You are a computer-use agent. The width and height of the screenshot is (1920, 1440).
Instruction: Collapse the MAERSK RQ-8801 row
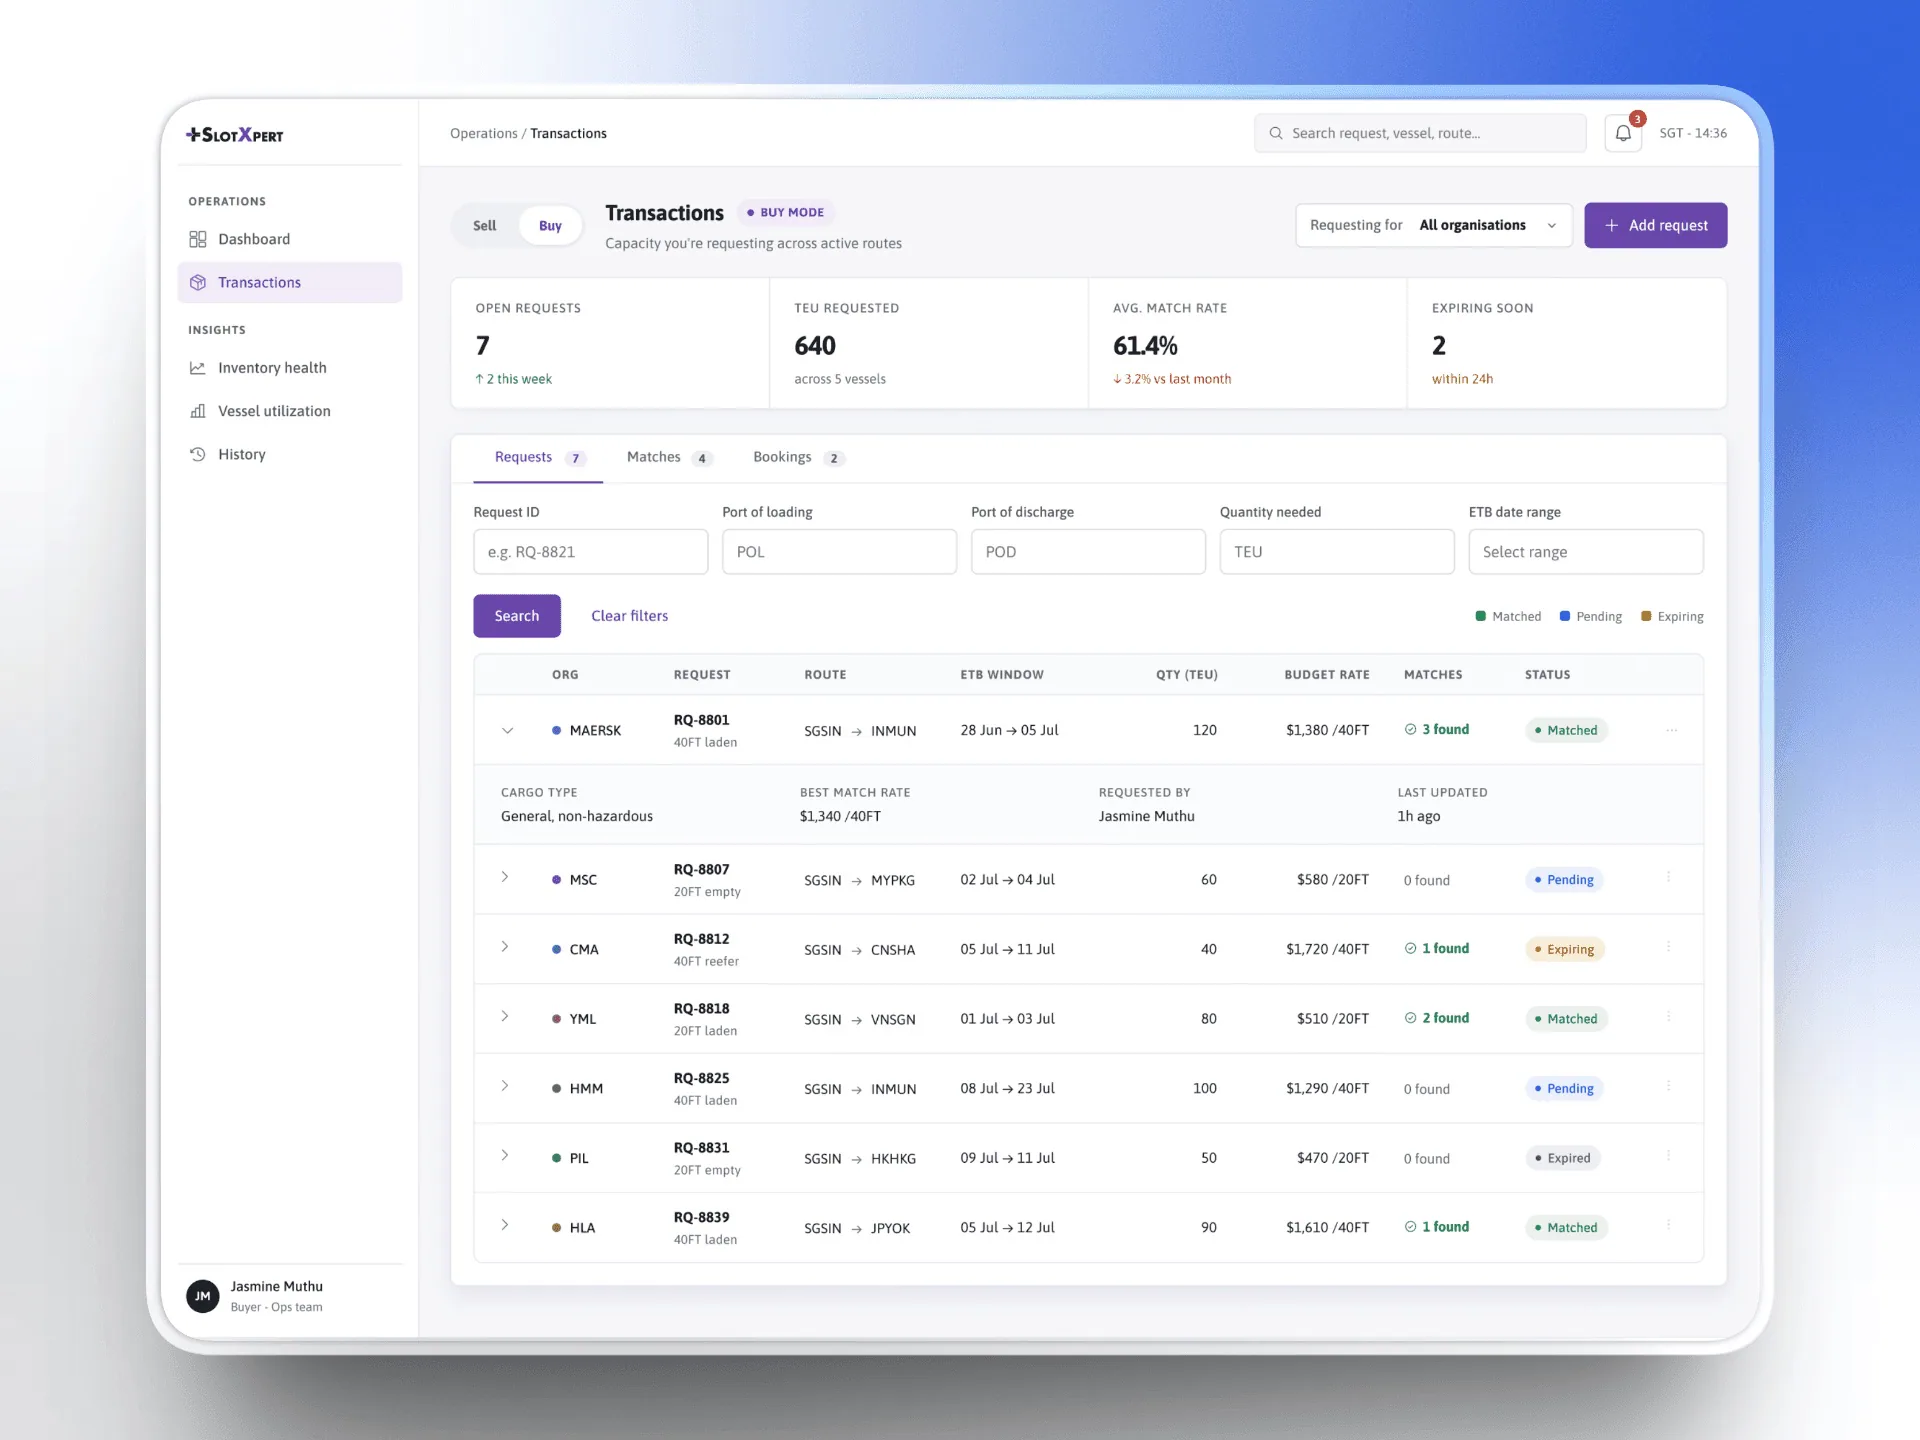[508, 730]
